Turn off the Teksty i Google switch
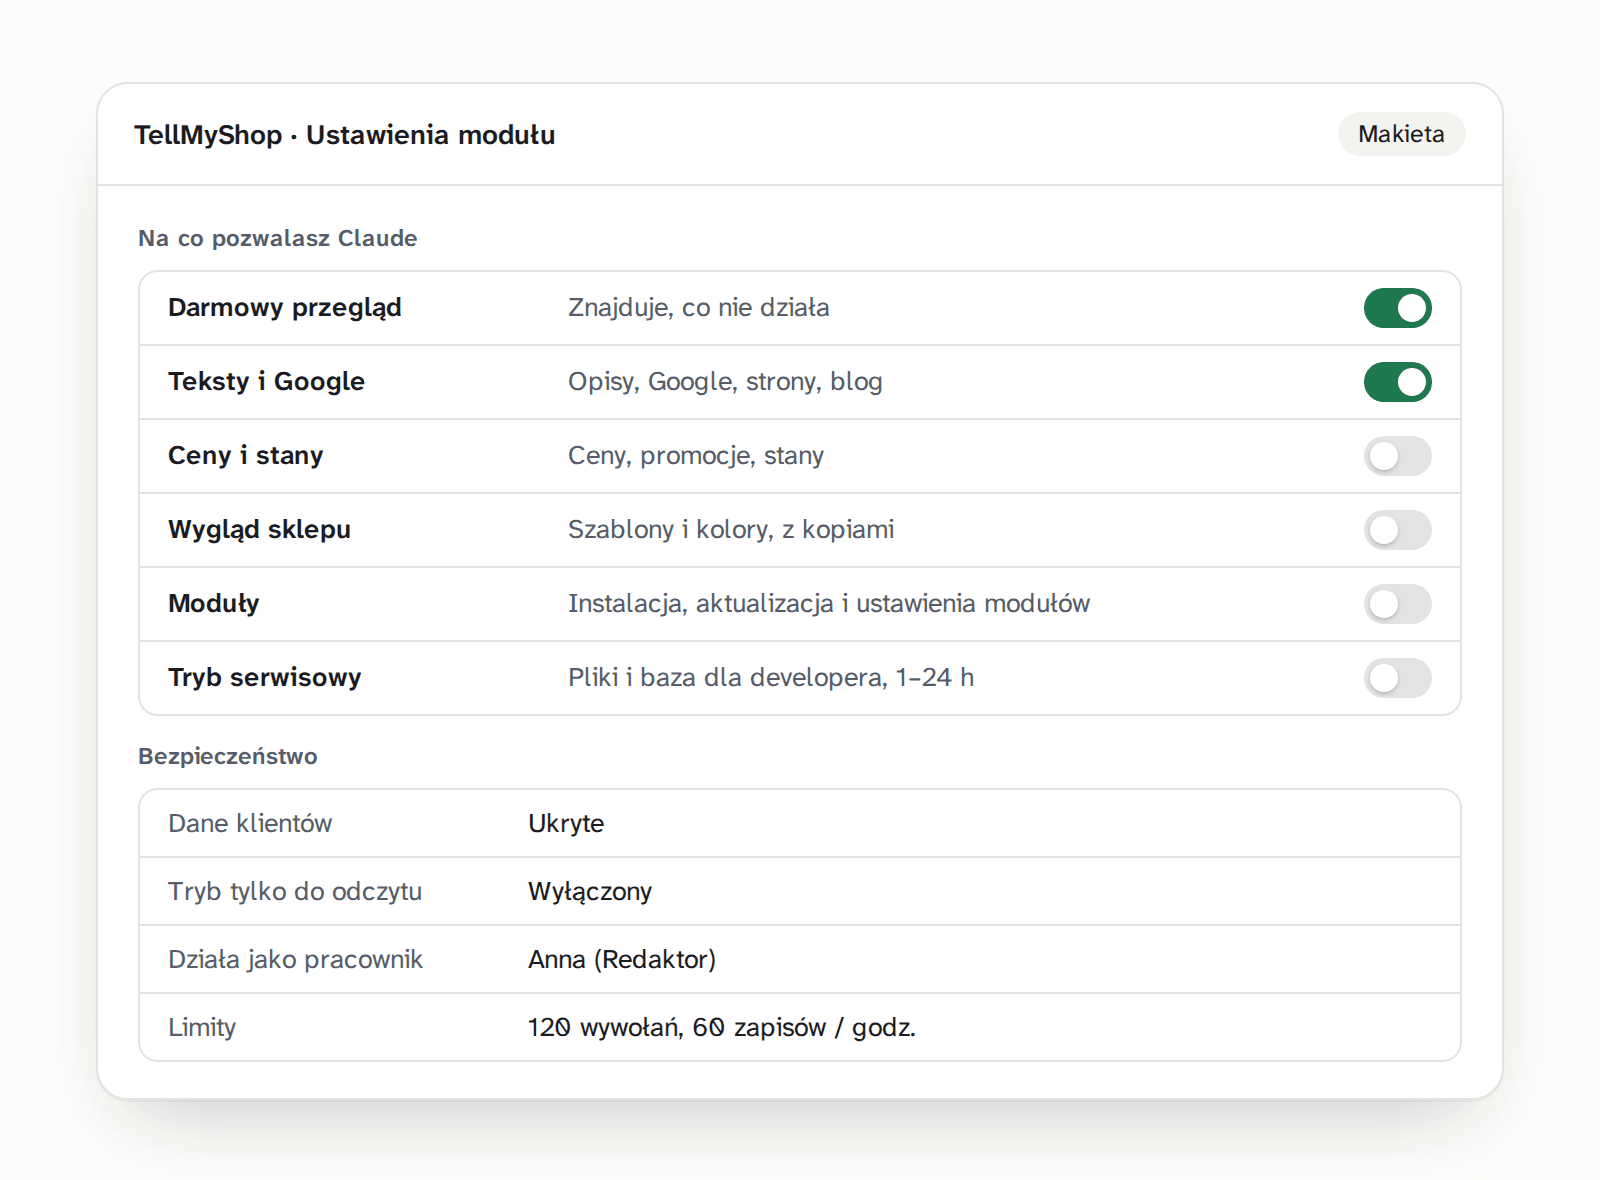This screenshot has height=1180, width=1600. (1397, 382)
